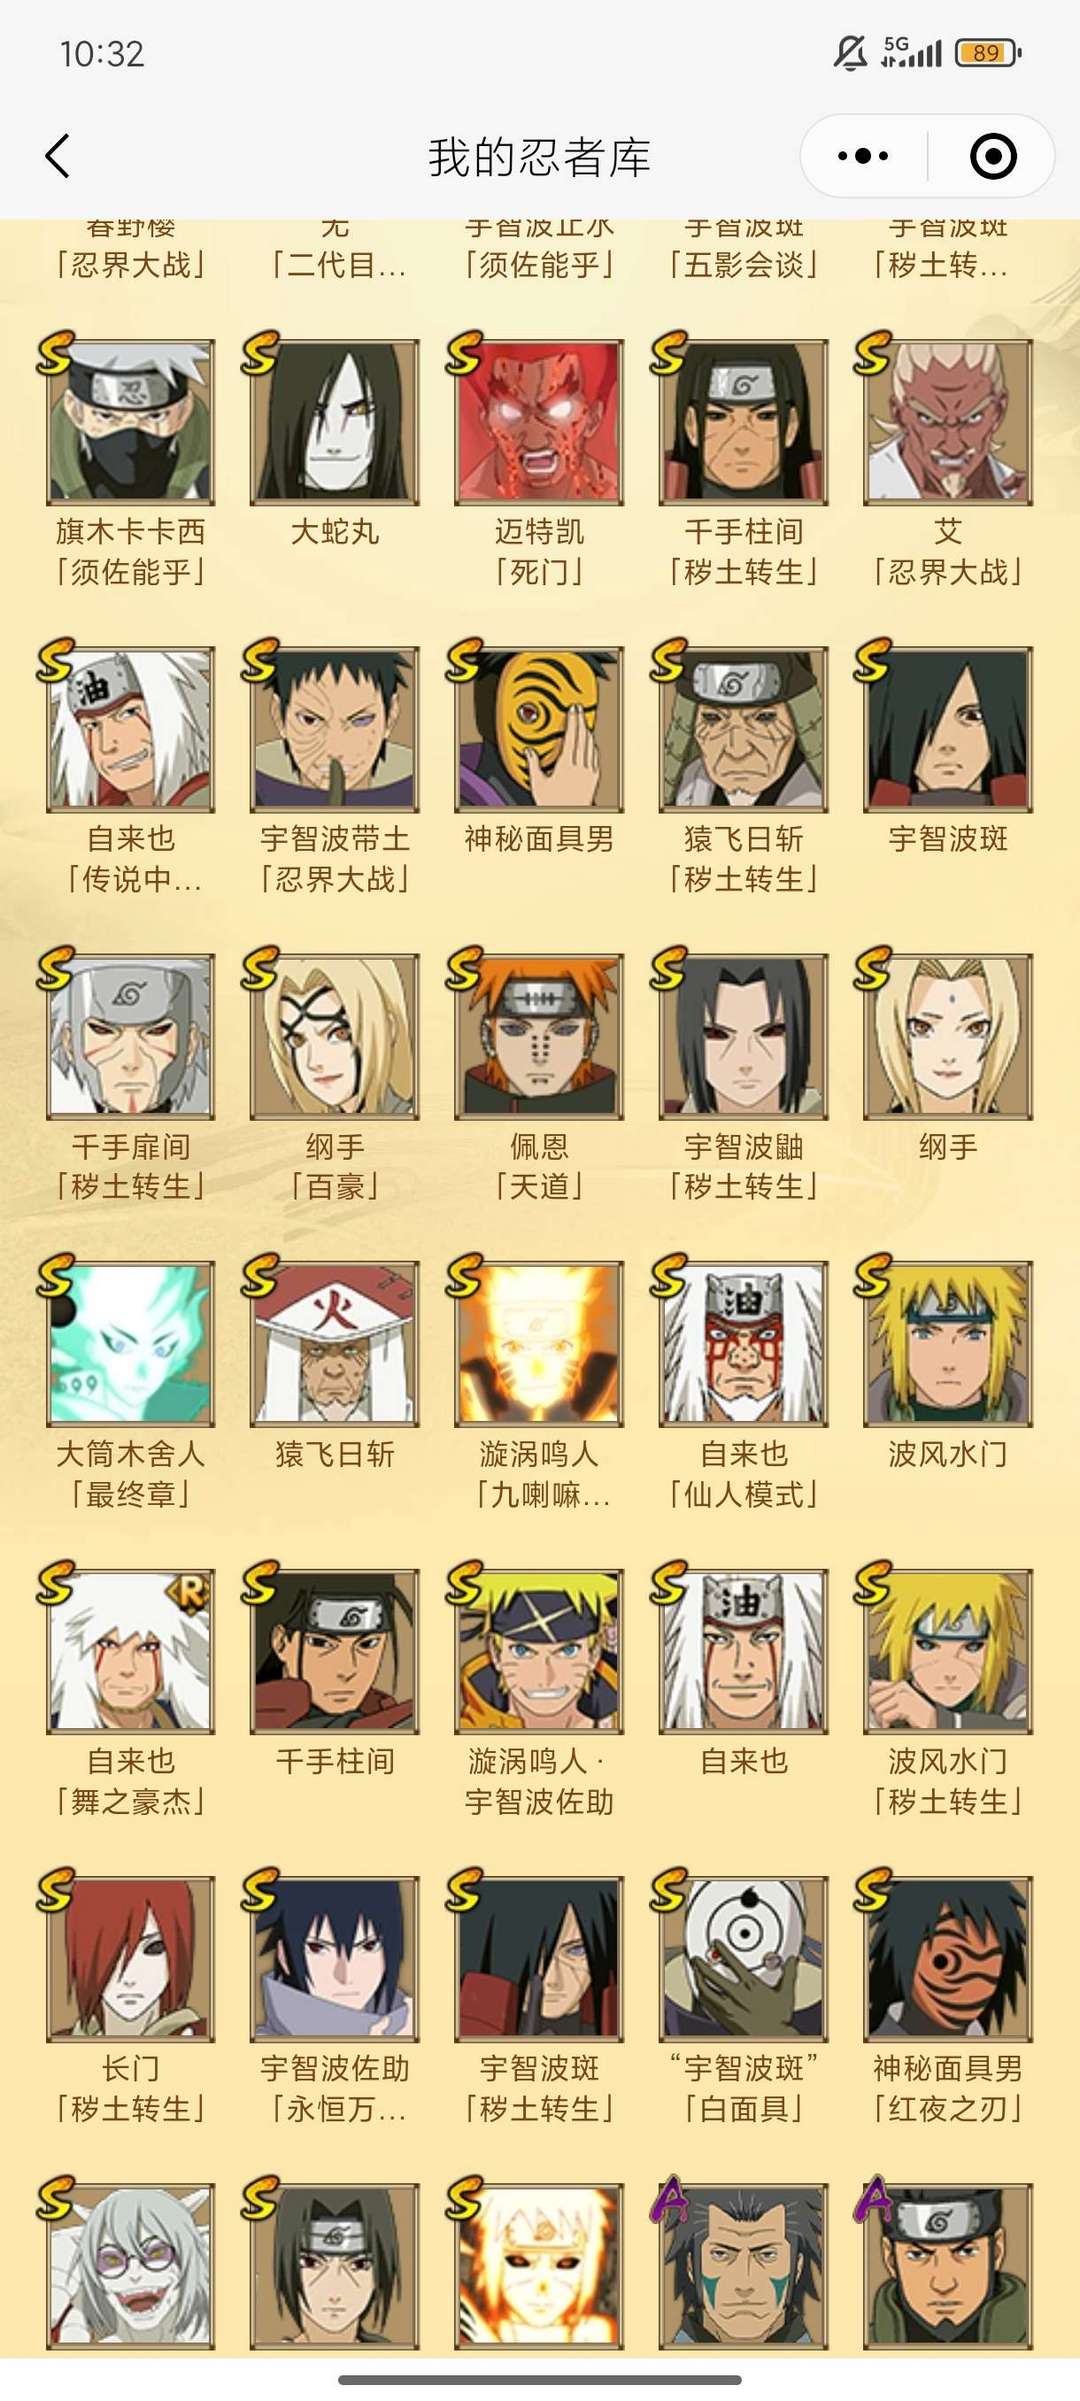
Task: Select “宇智波斑”「白面具」portrait
Action: pyautogui.click(x=743, y=1958)
